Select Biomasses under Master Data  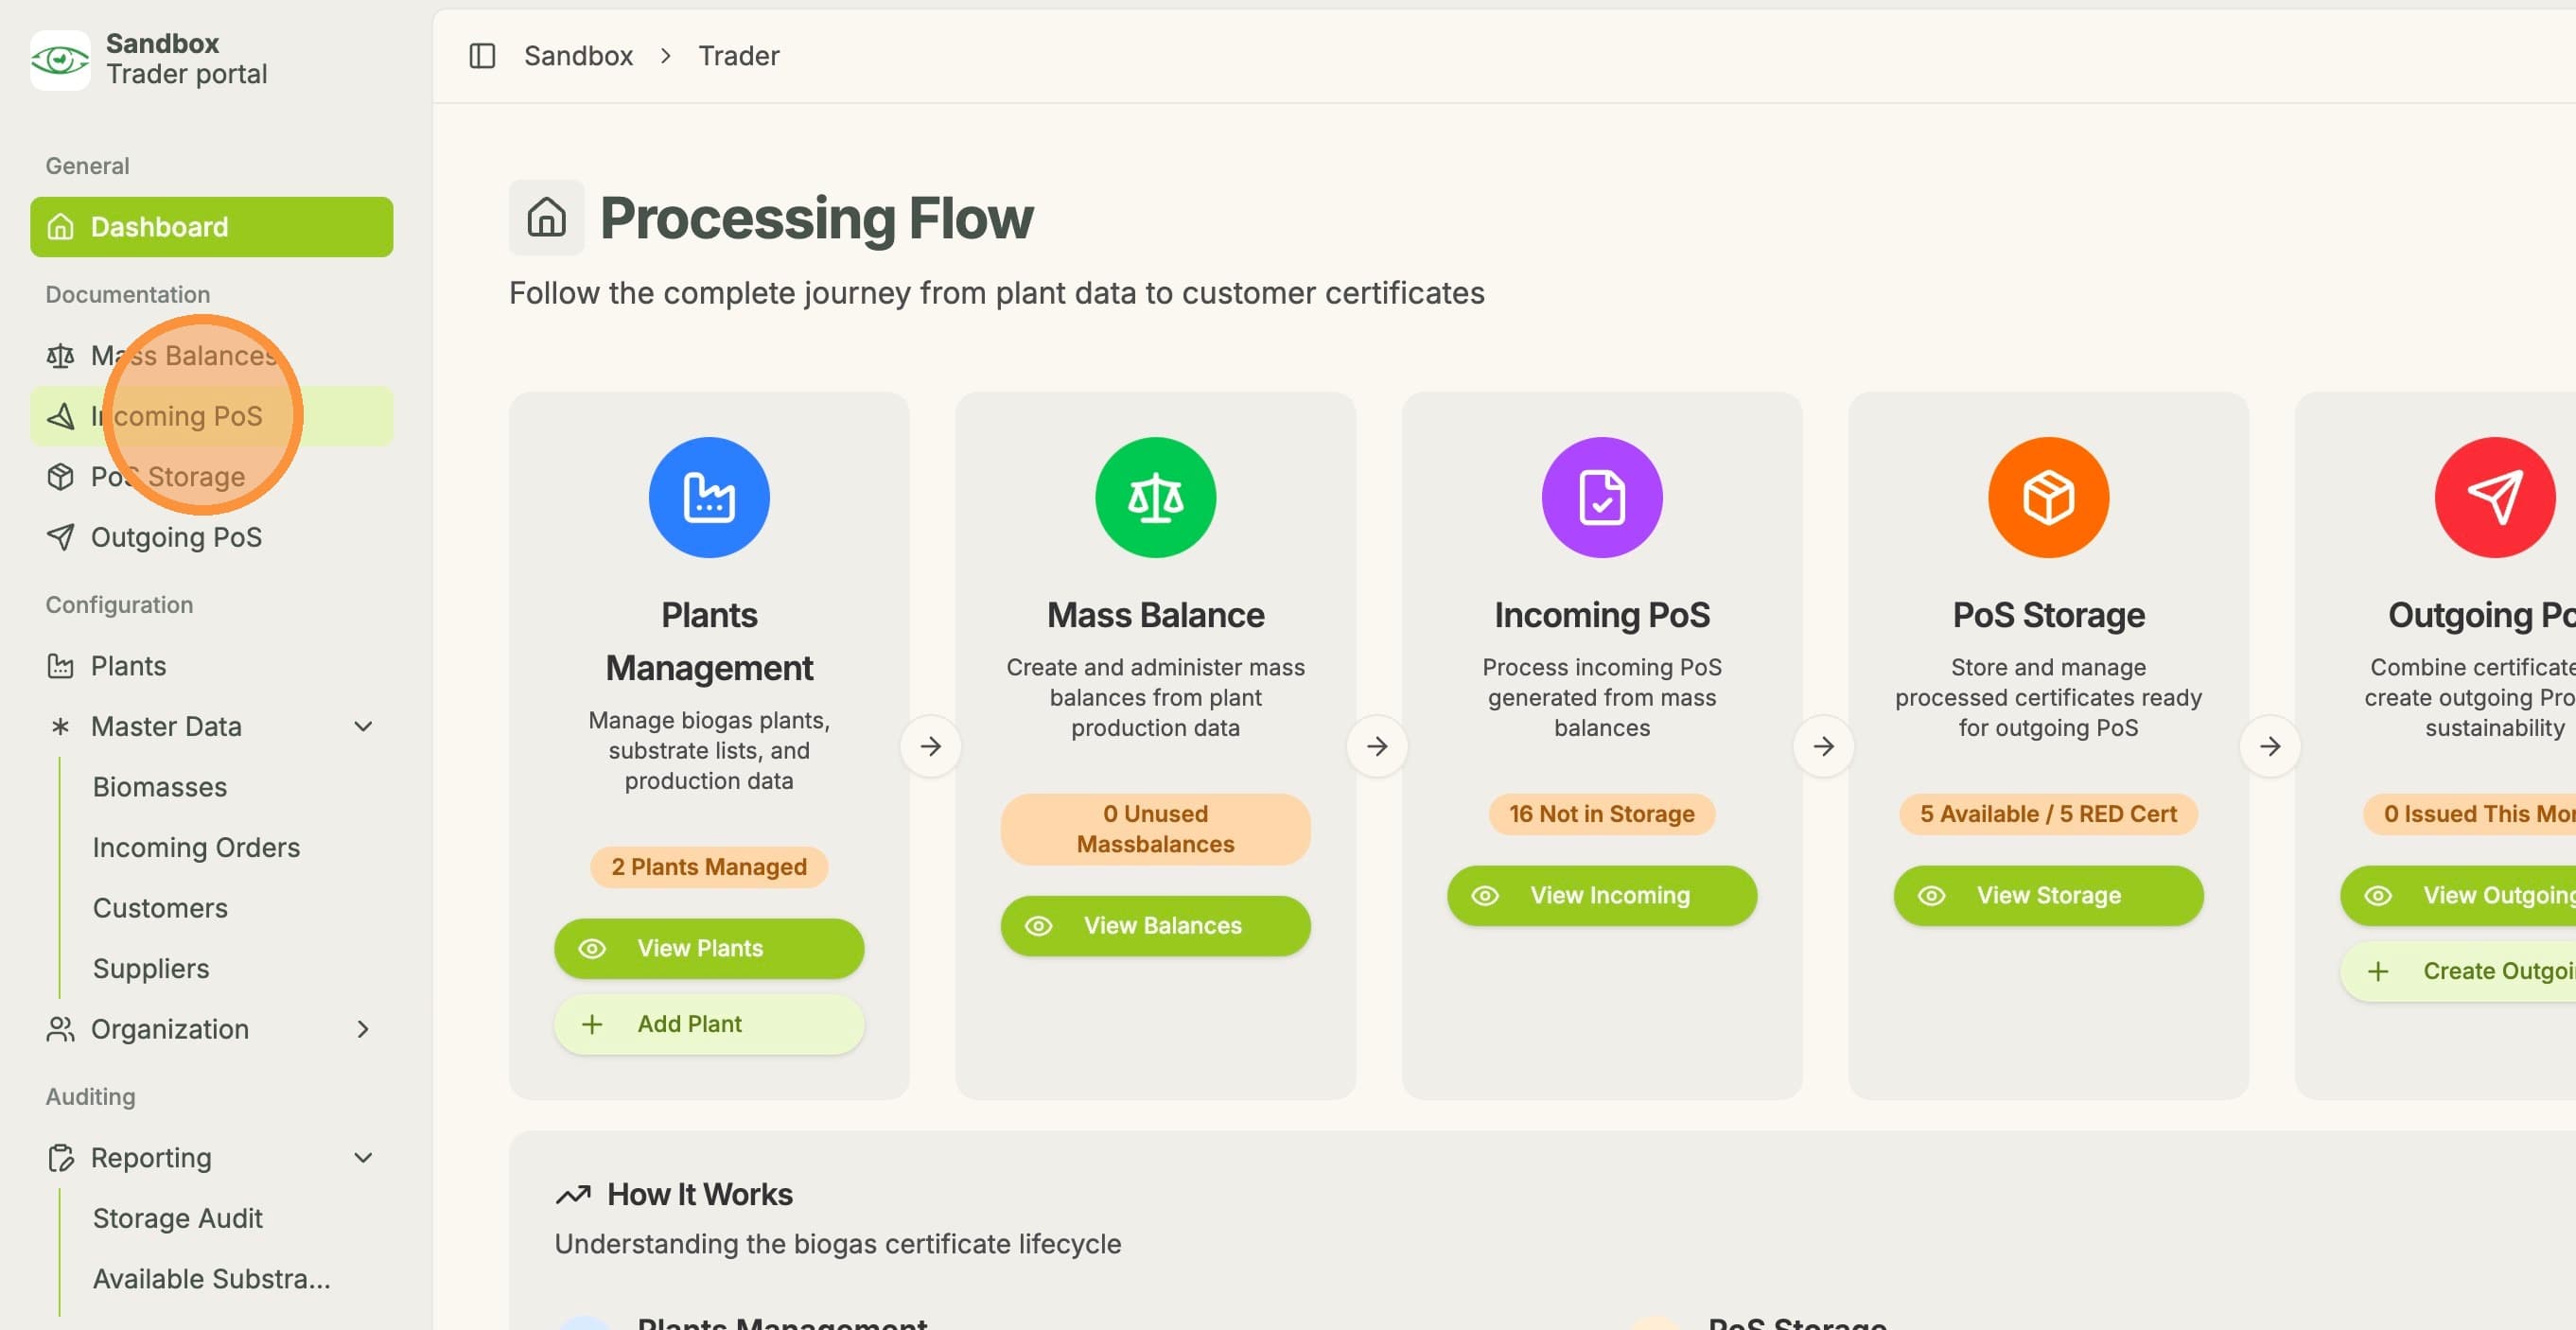(x=160, y=787)
